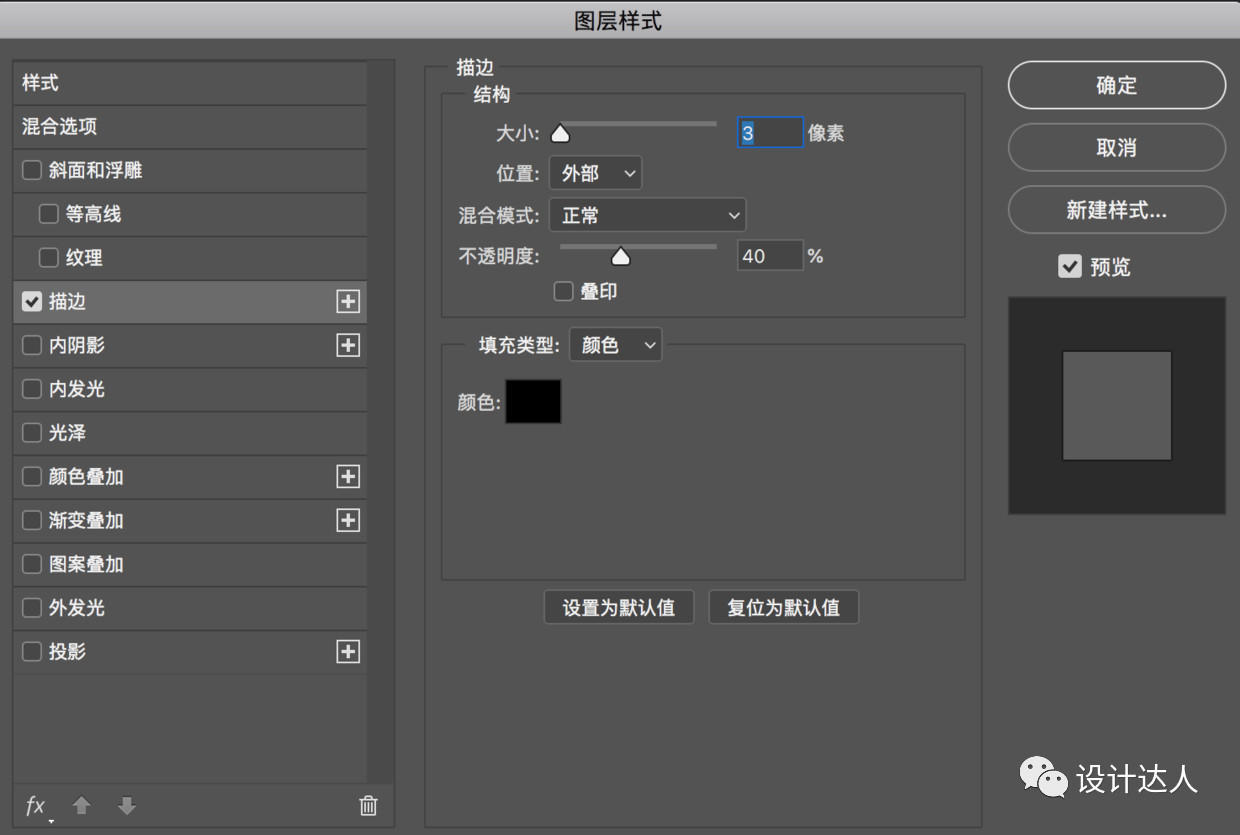
Task: Click the 大小 slider handle
Action: pos(560,133)
